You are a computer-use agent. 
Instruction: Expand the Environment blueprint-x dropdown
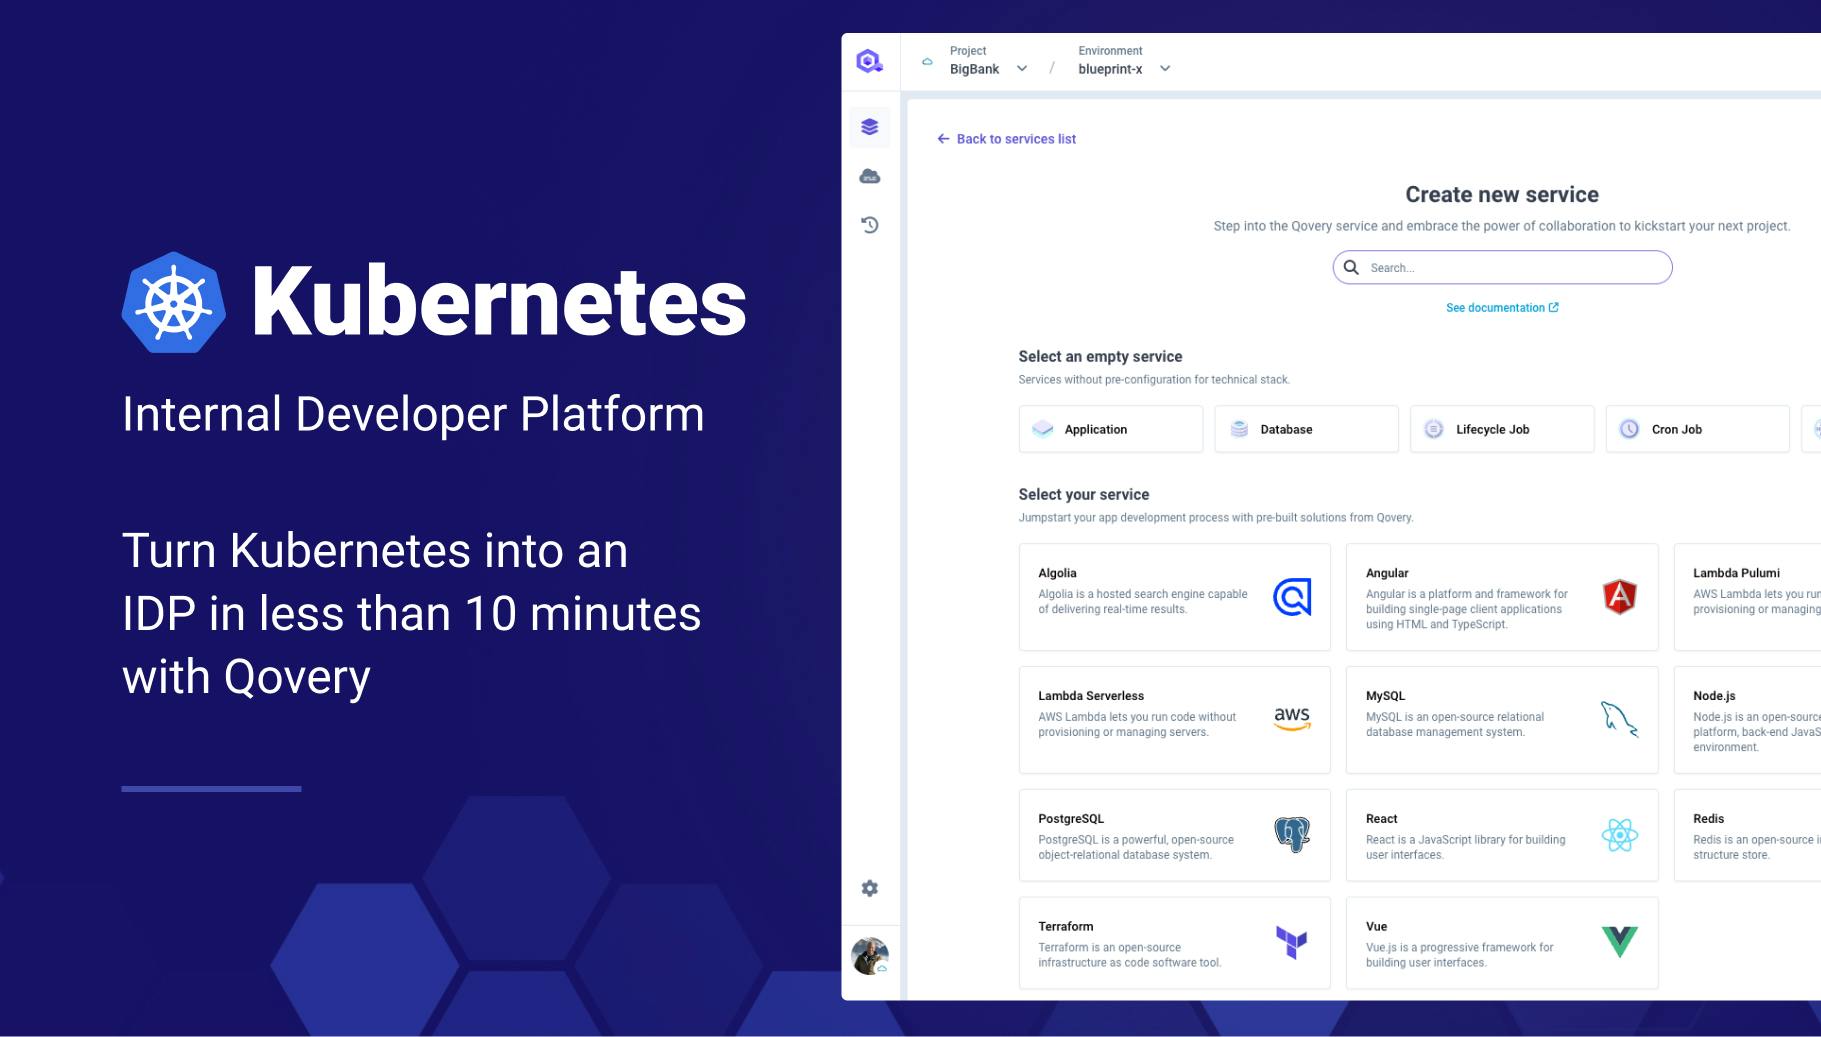(x=1164, y=68)
